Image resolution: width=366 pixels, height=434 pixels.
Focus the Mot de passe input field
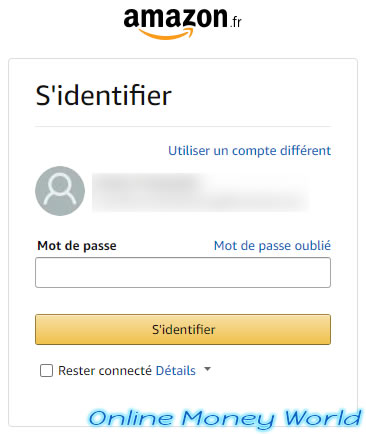[183, 272]
